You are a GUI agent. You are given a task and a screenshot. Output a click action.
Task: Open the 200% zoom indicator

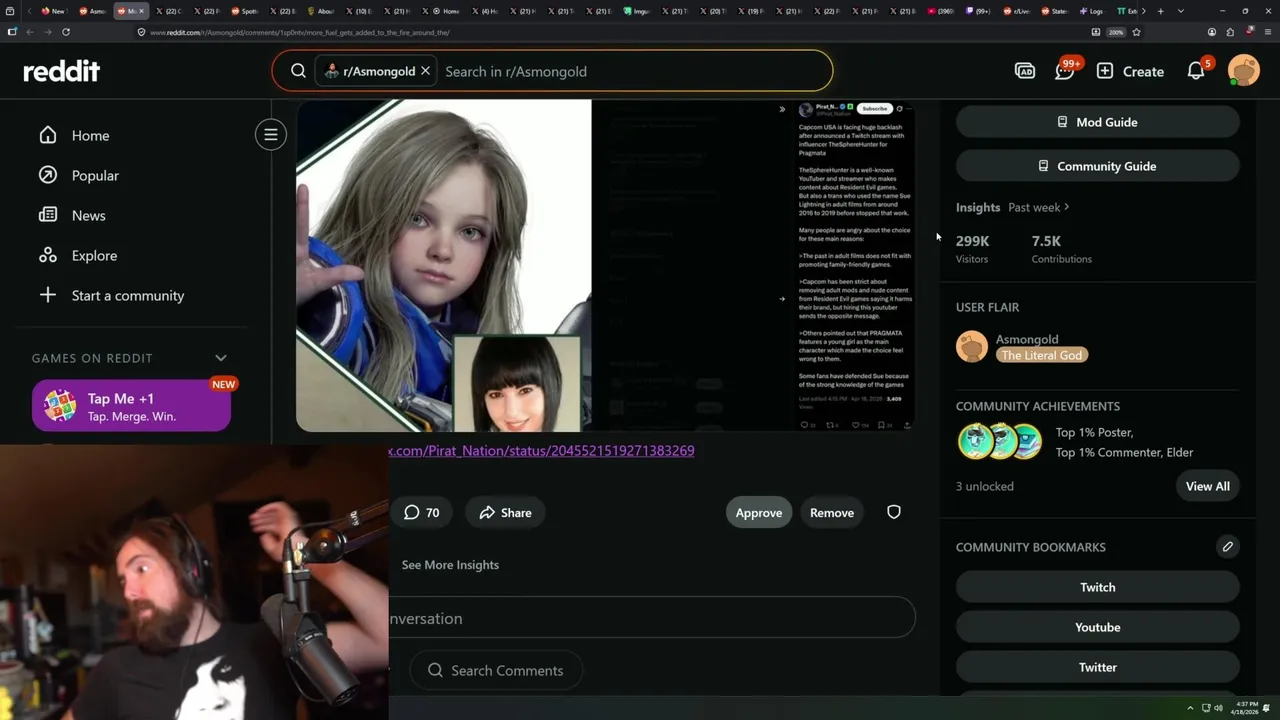coord(1116,32)
